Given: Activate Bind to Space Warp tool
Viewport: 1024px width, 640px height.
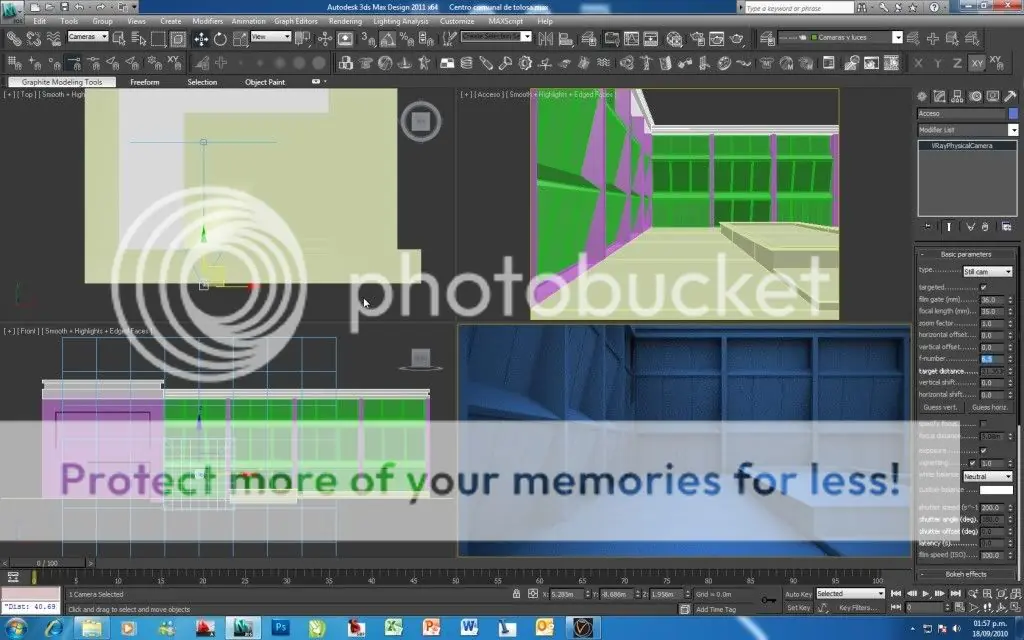Looking at the screenshot, I should click(x=54, y=39).
